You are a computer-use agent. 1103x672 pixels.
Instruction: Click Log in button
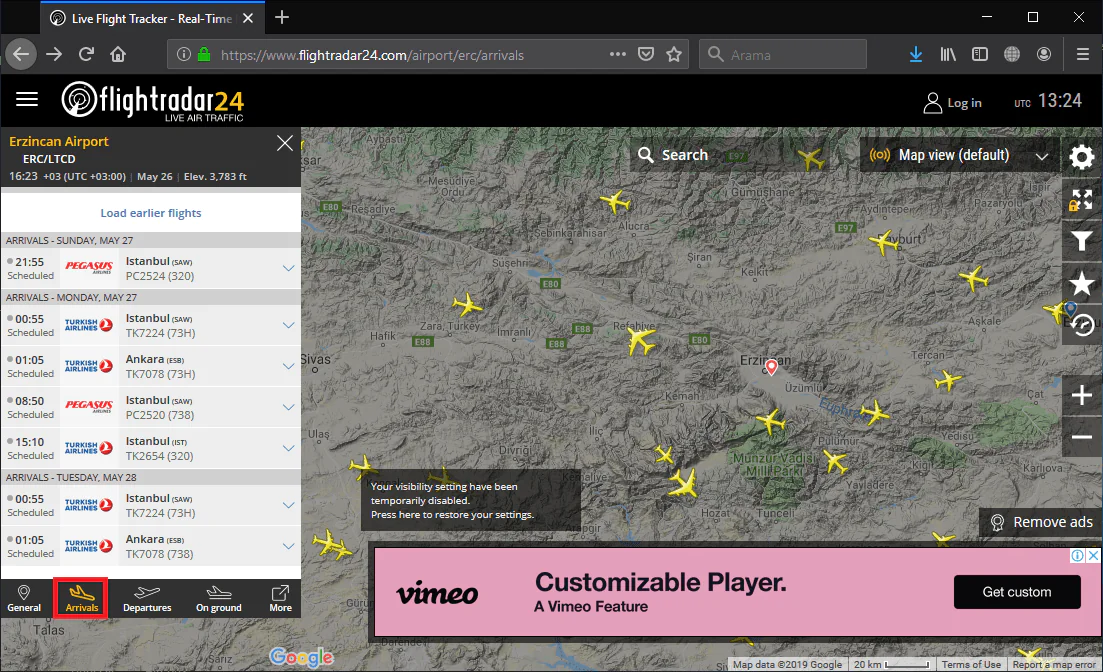pyautogui.click(x=952, y=102)
